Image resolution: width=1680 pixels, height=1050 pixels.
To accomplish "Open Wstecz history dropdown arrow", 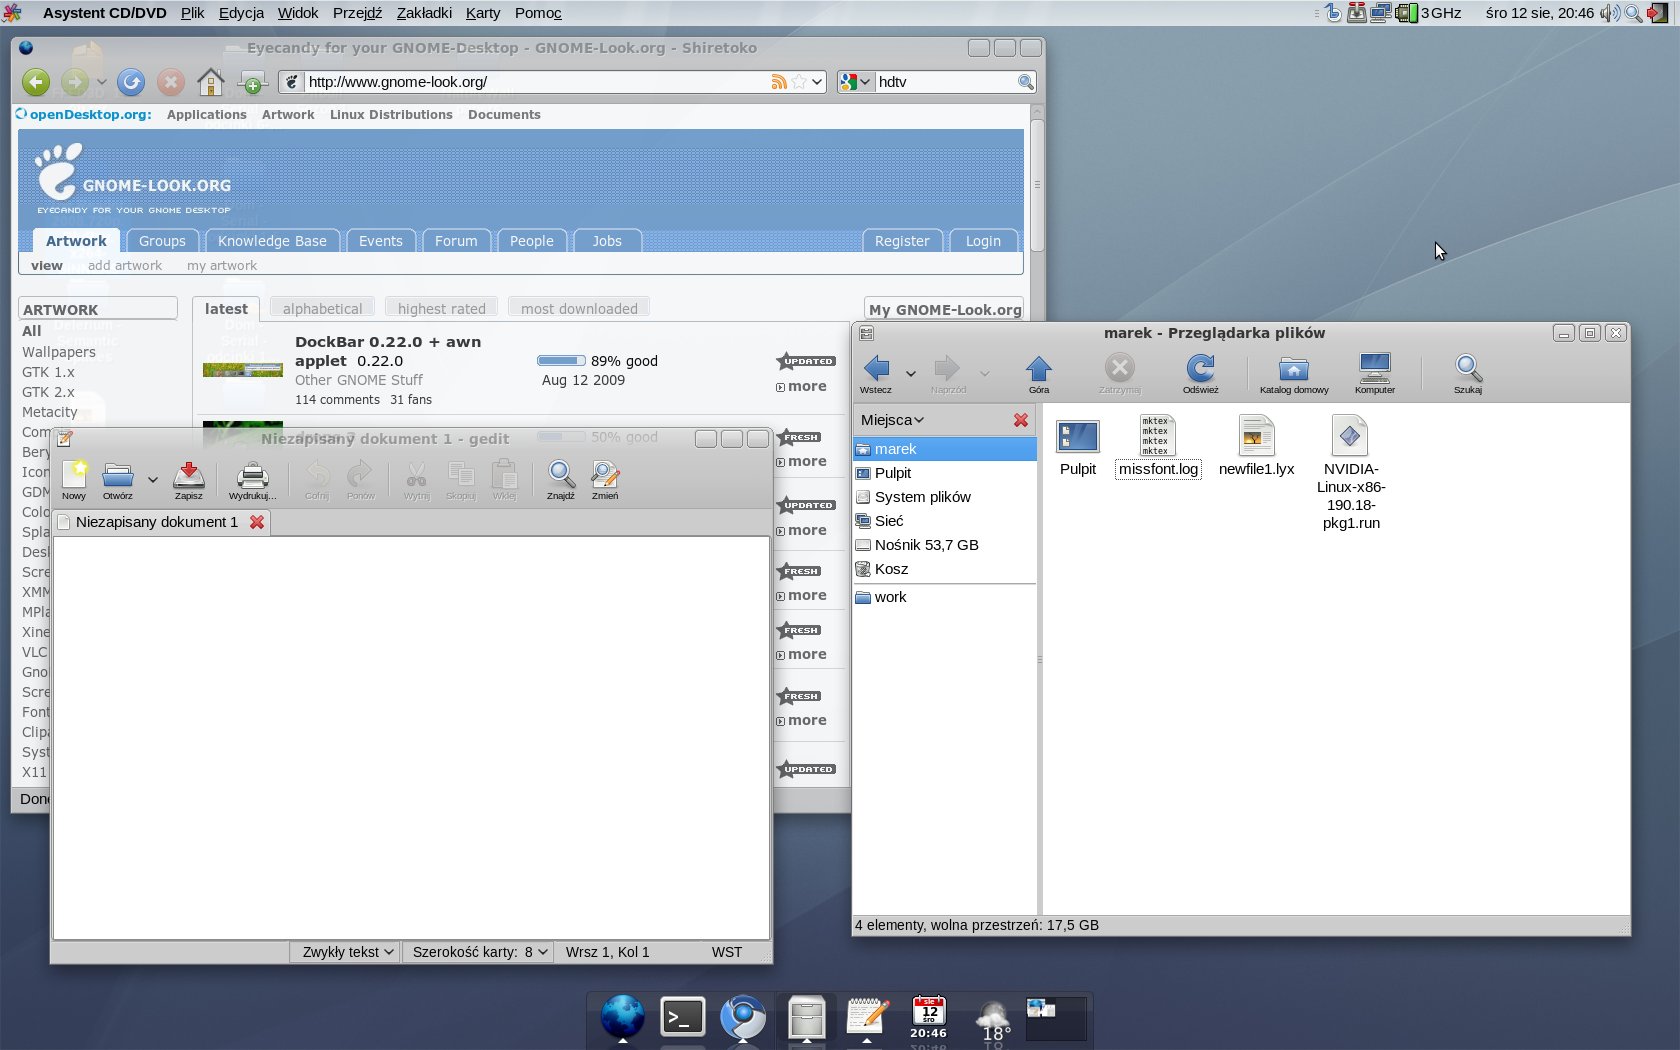I will click(910, 374).
